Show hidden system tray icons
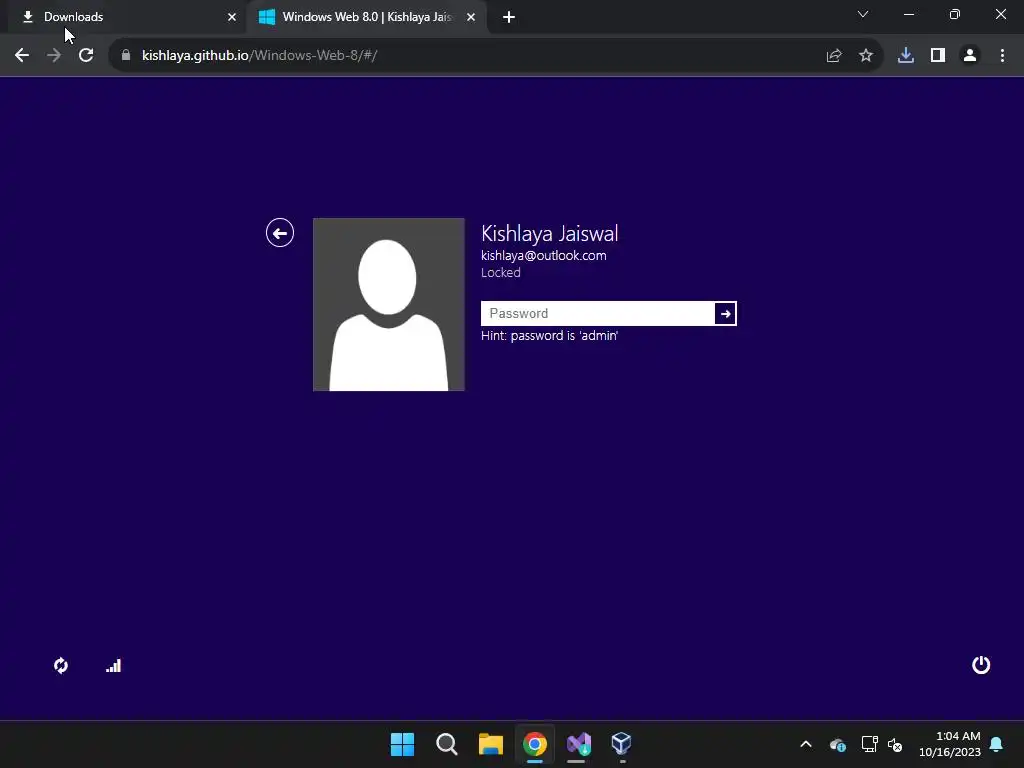The image size is (1024, 768). click(x=806, y=744)
